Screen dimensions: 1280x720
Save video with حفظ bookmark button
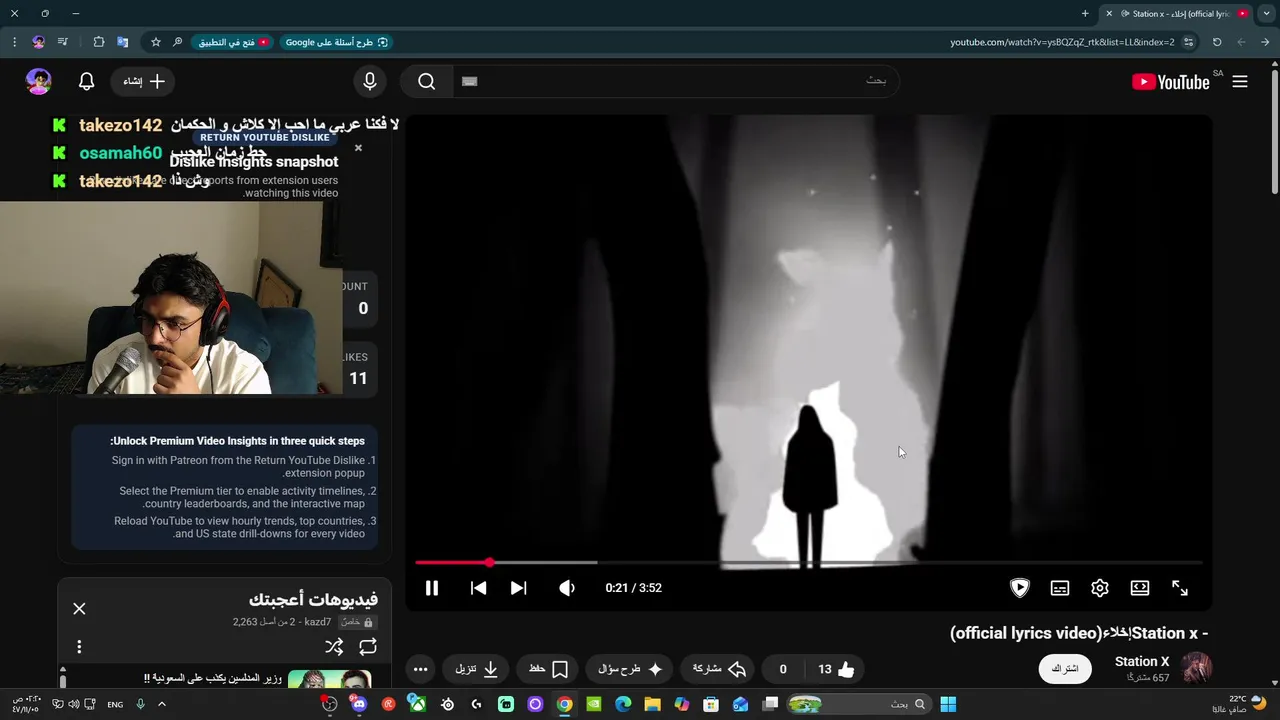[x=548, y=669]
